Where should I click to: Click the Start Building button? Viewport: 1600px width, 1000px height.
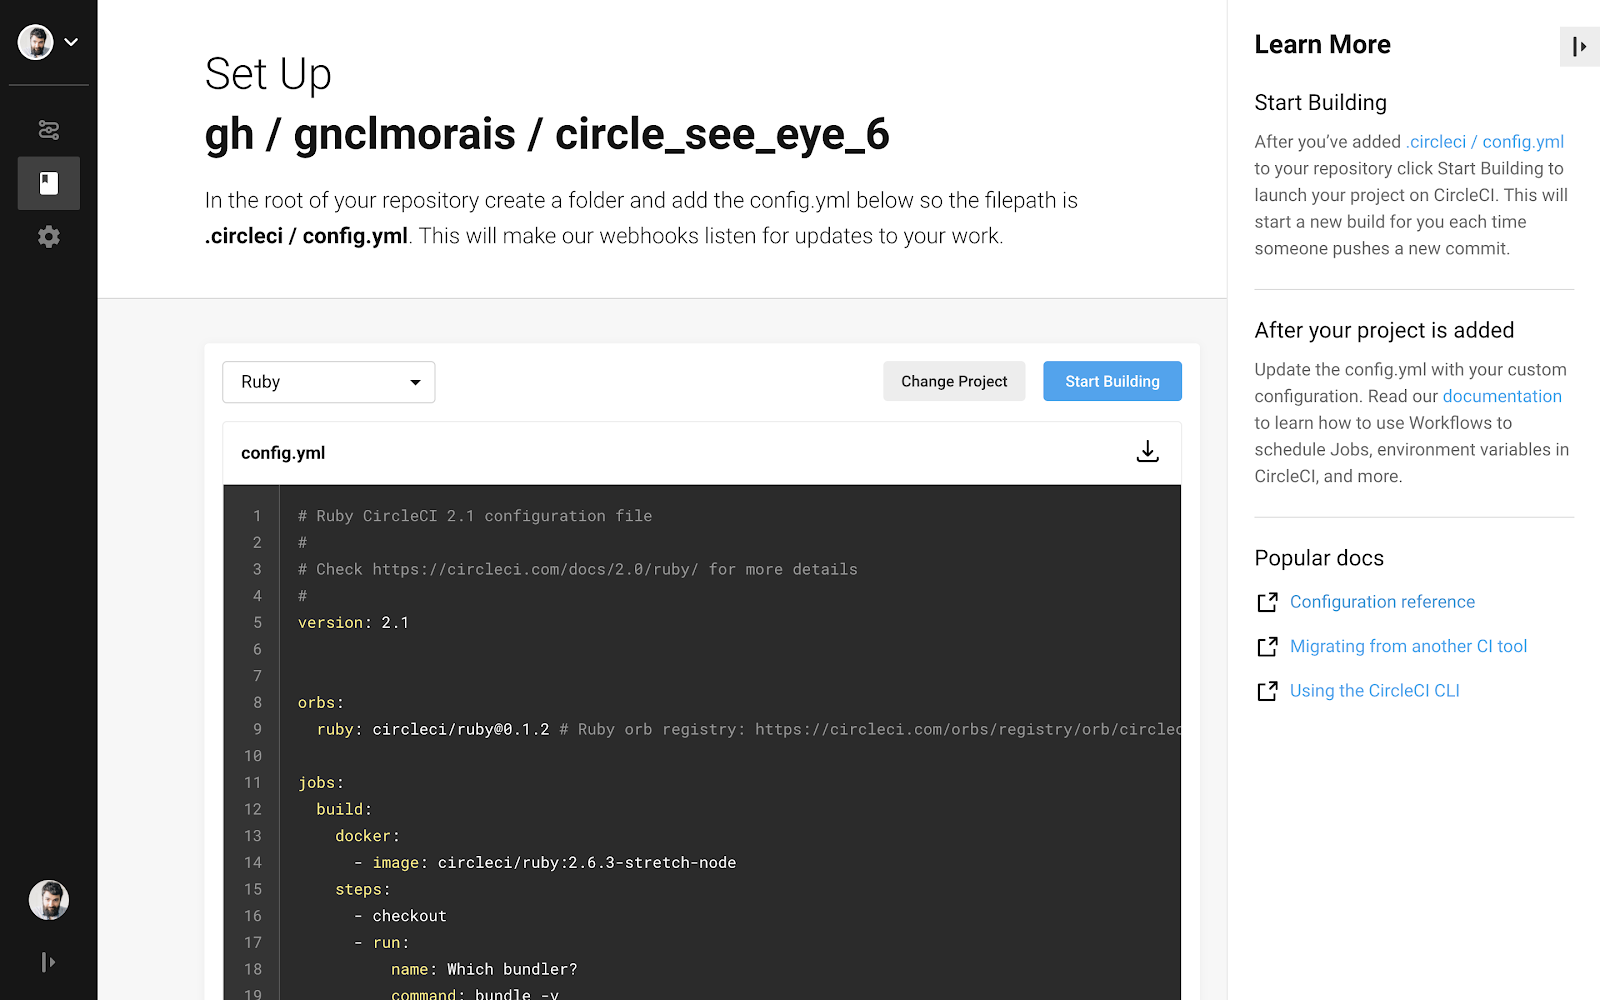point(1111,381)
